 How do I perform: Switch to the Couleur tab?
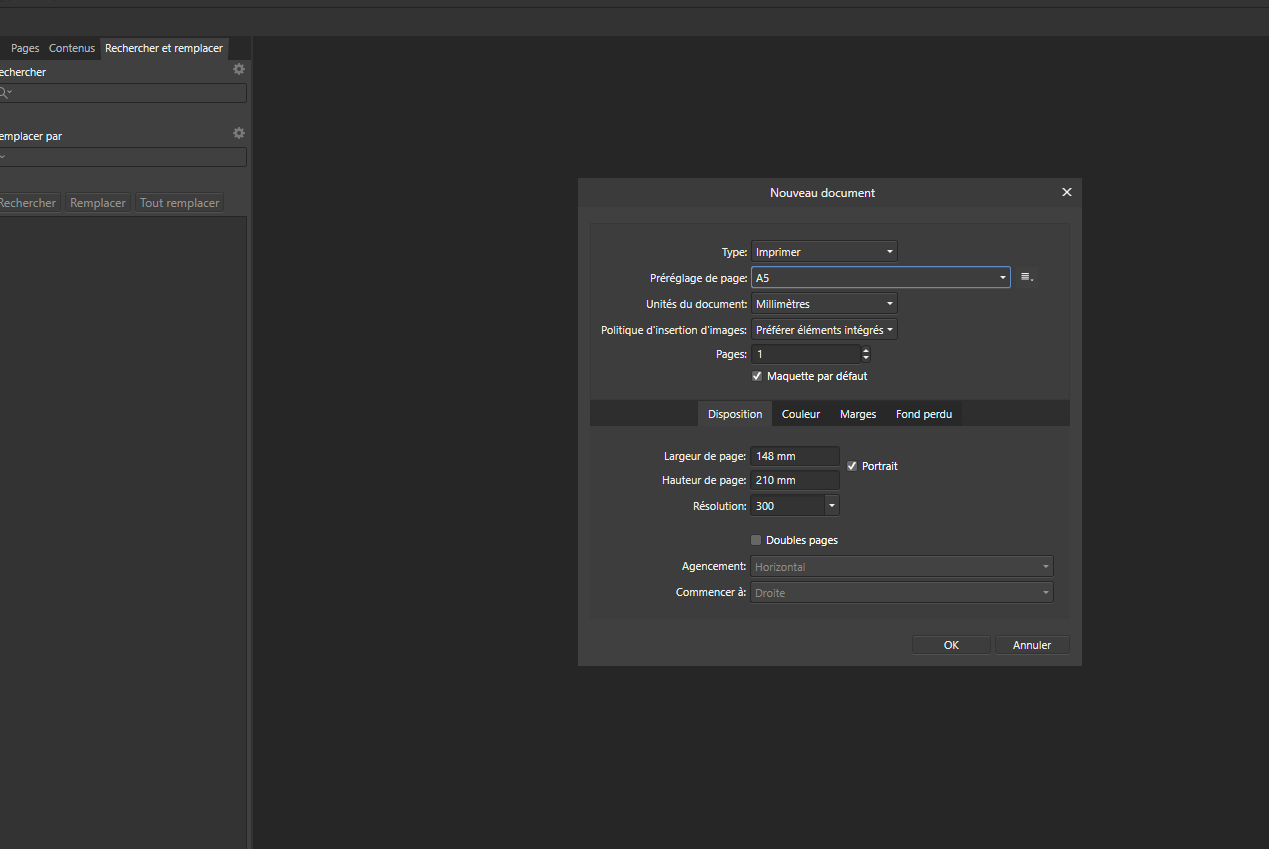[x=801, y=414]
